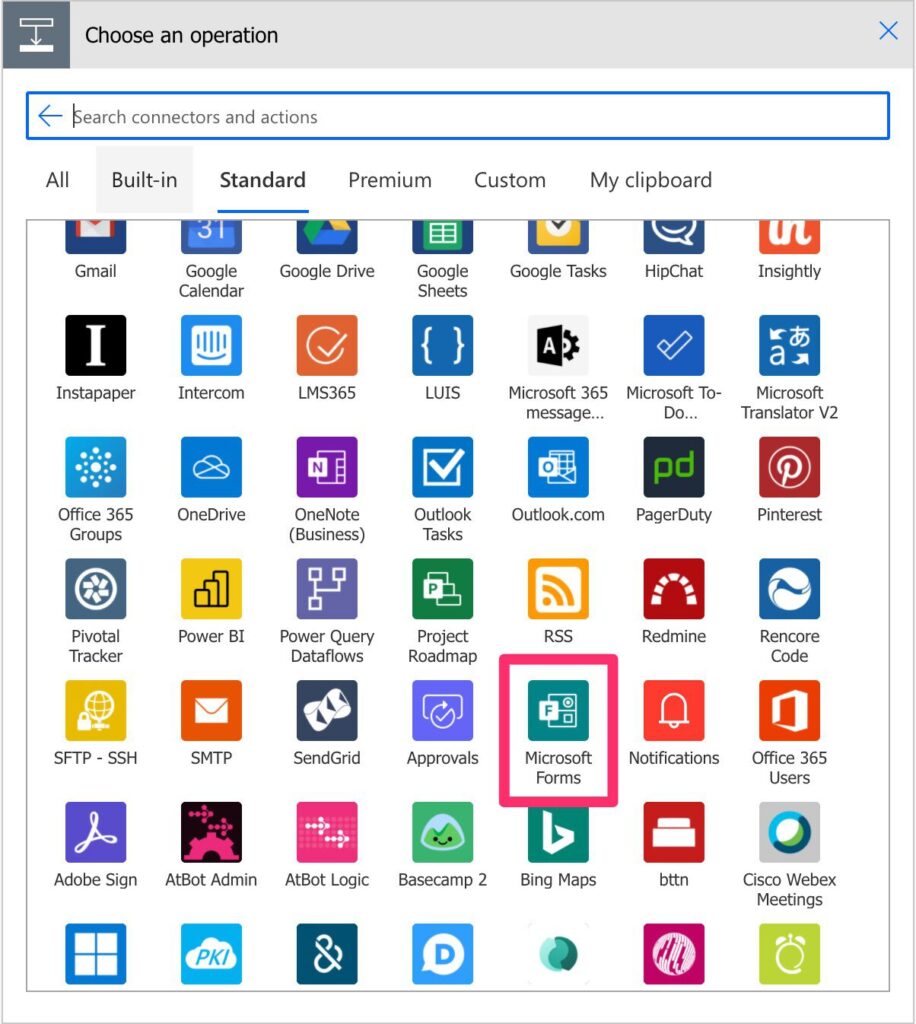The height and width of the screenshot is (1024, 916).
Task: Select the SendGrid connector icon
Action: click(x=327, y=711)
